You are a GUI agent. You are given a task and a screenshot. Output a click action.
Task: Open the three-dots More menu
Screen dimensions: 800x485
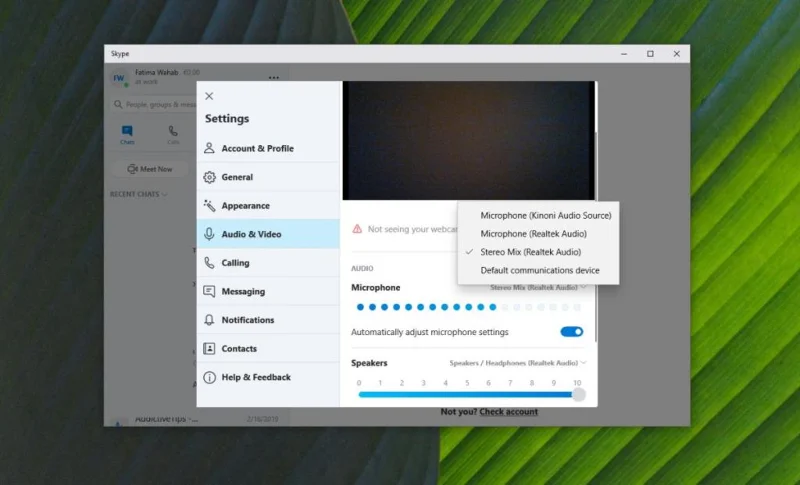274,78
